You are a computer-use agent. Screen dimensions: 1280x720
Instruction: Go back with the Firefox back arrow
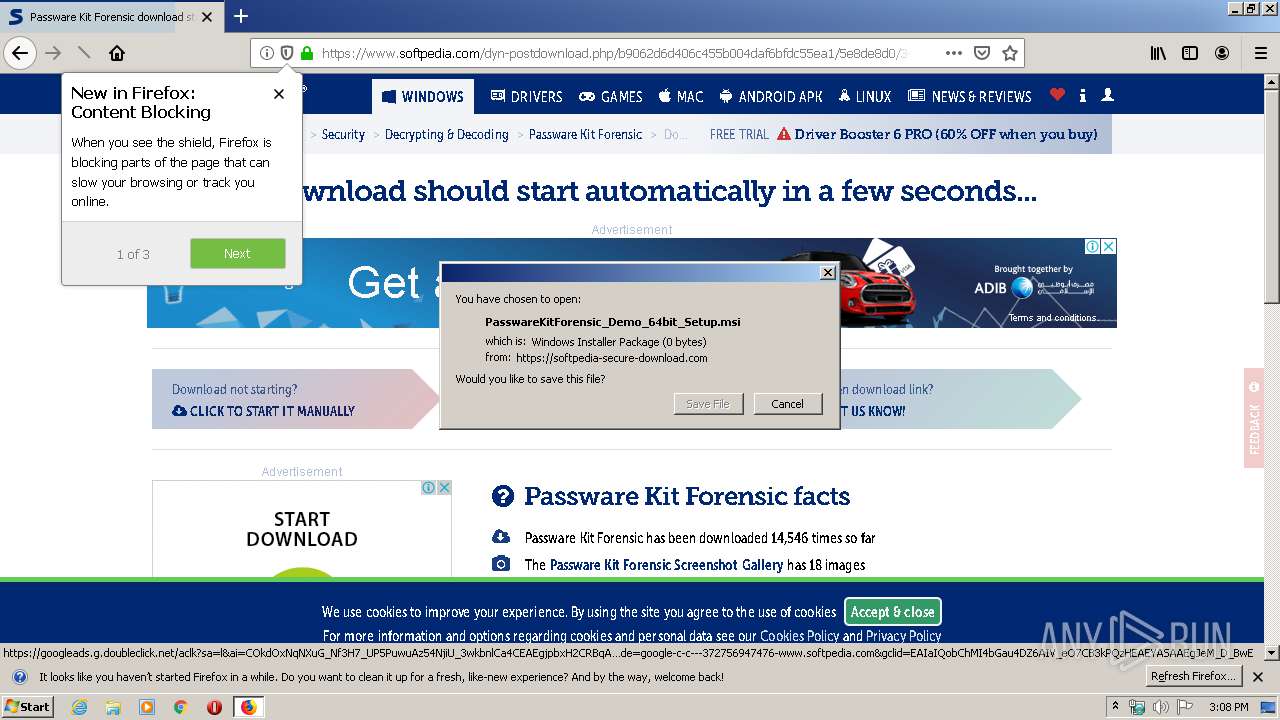click(20, 53)
